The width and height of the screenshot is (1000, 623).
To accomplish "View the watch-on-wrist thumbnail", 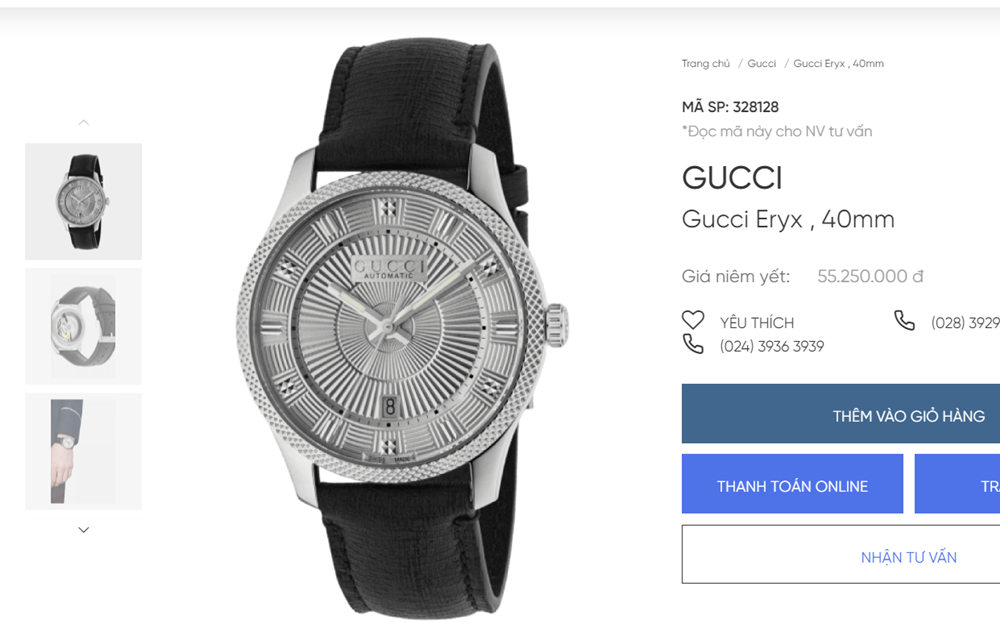I will pyautogui.click(x=83, y=451).
